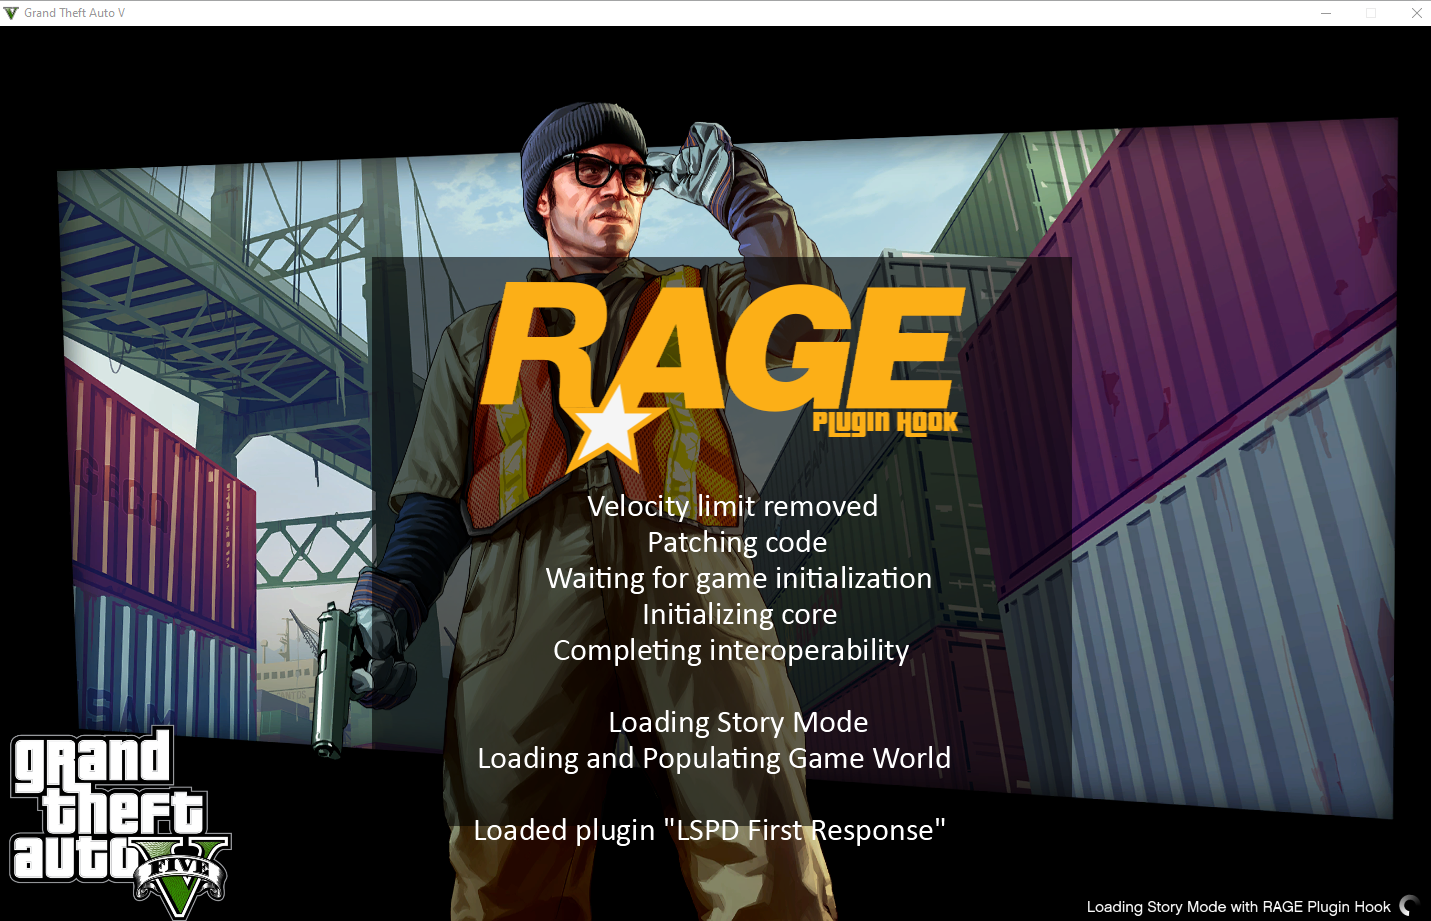Minimize the Grand Theft Auto V window
Screen dimensions: 1431x921
point(1326,13)
